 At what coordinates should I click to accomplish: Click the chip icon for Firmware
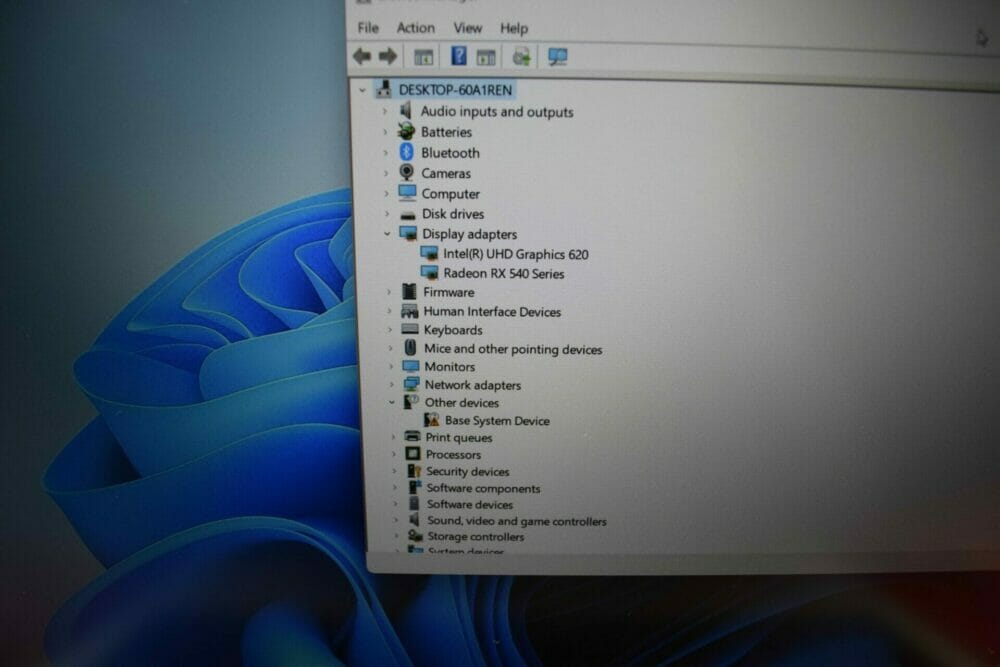coord(409,291)
